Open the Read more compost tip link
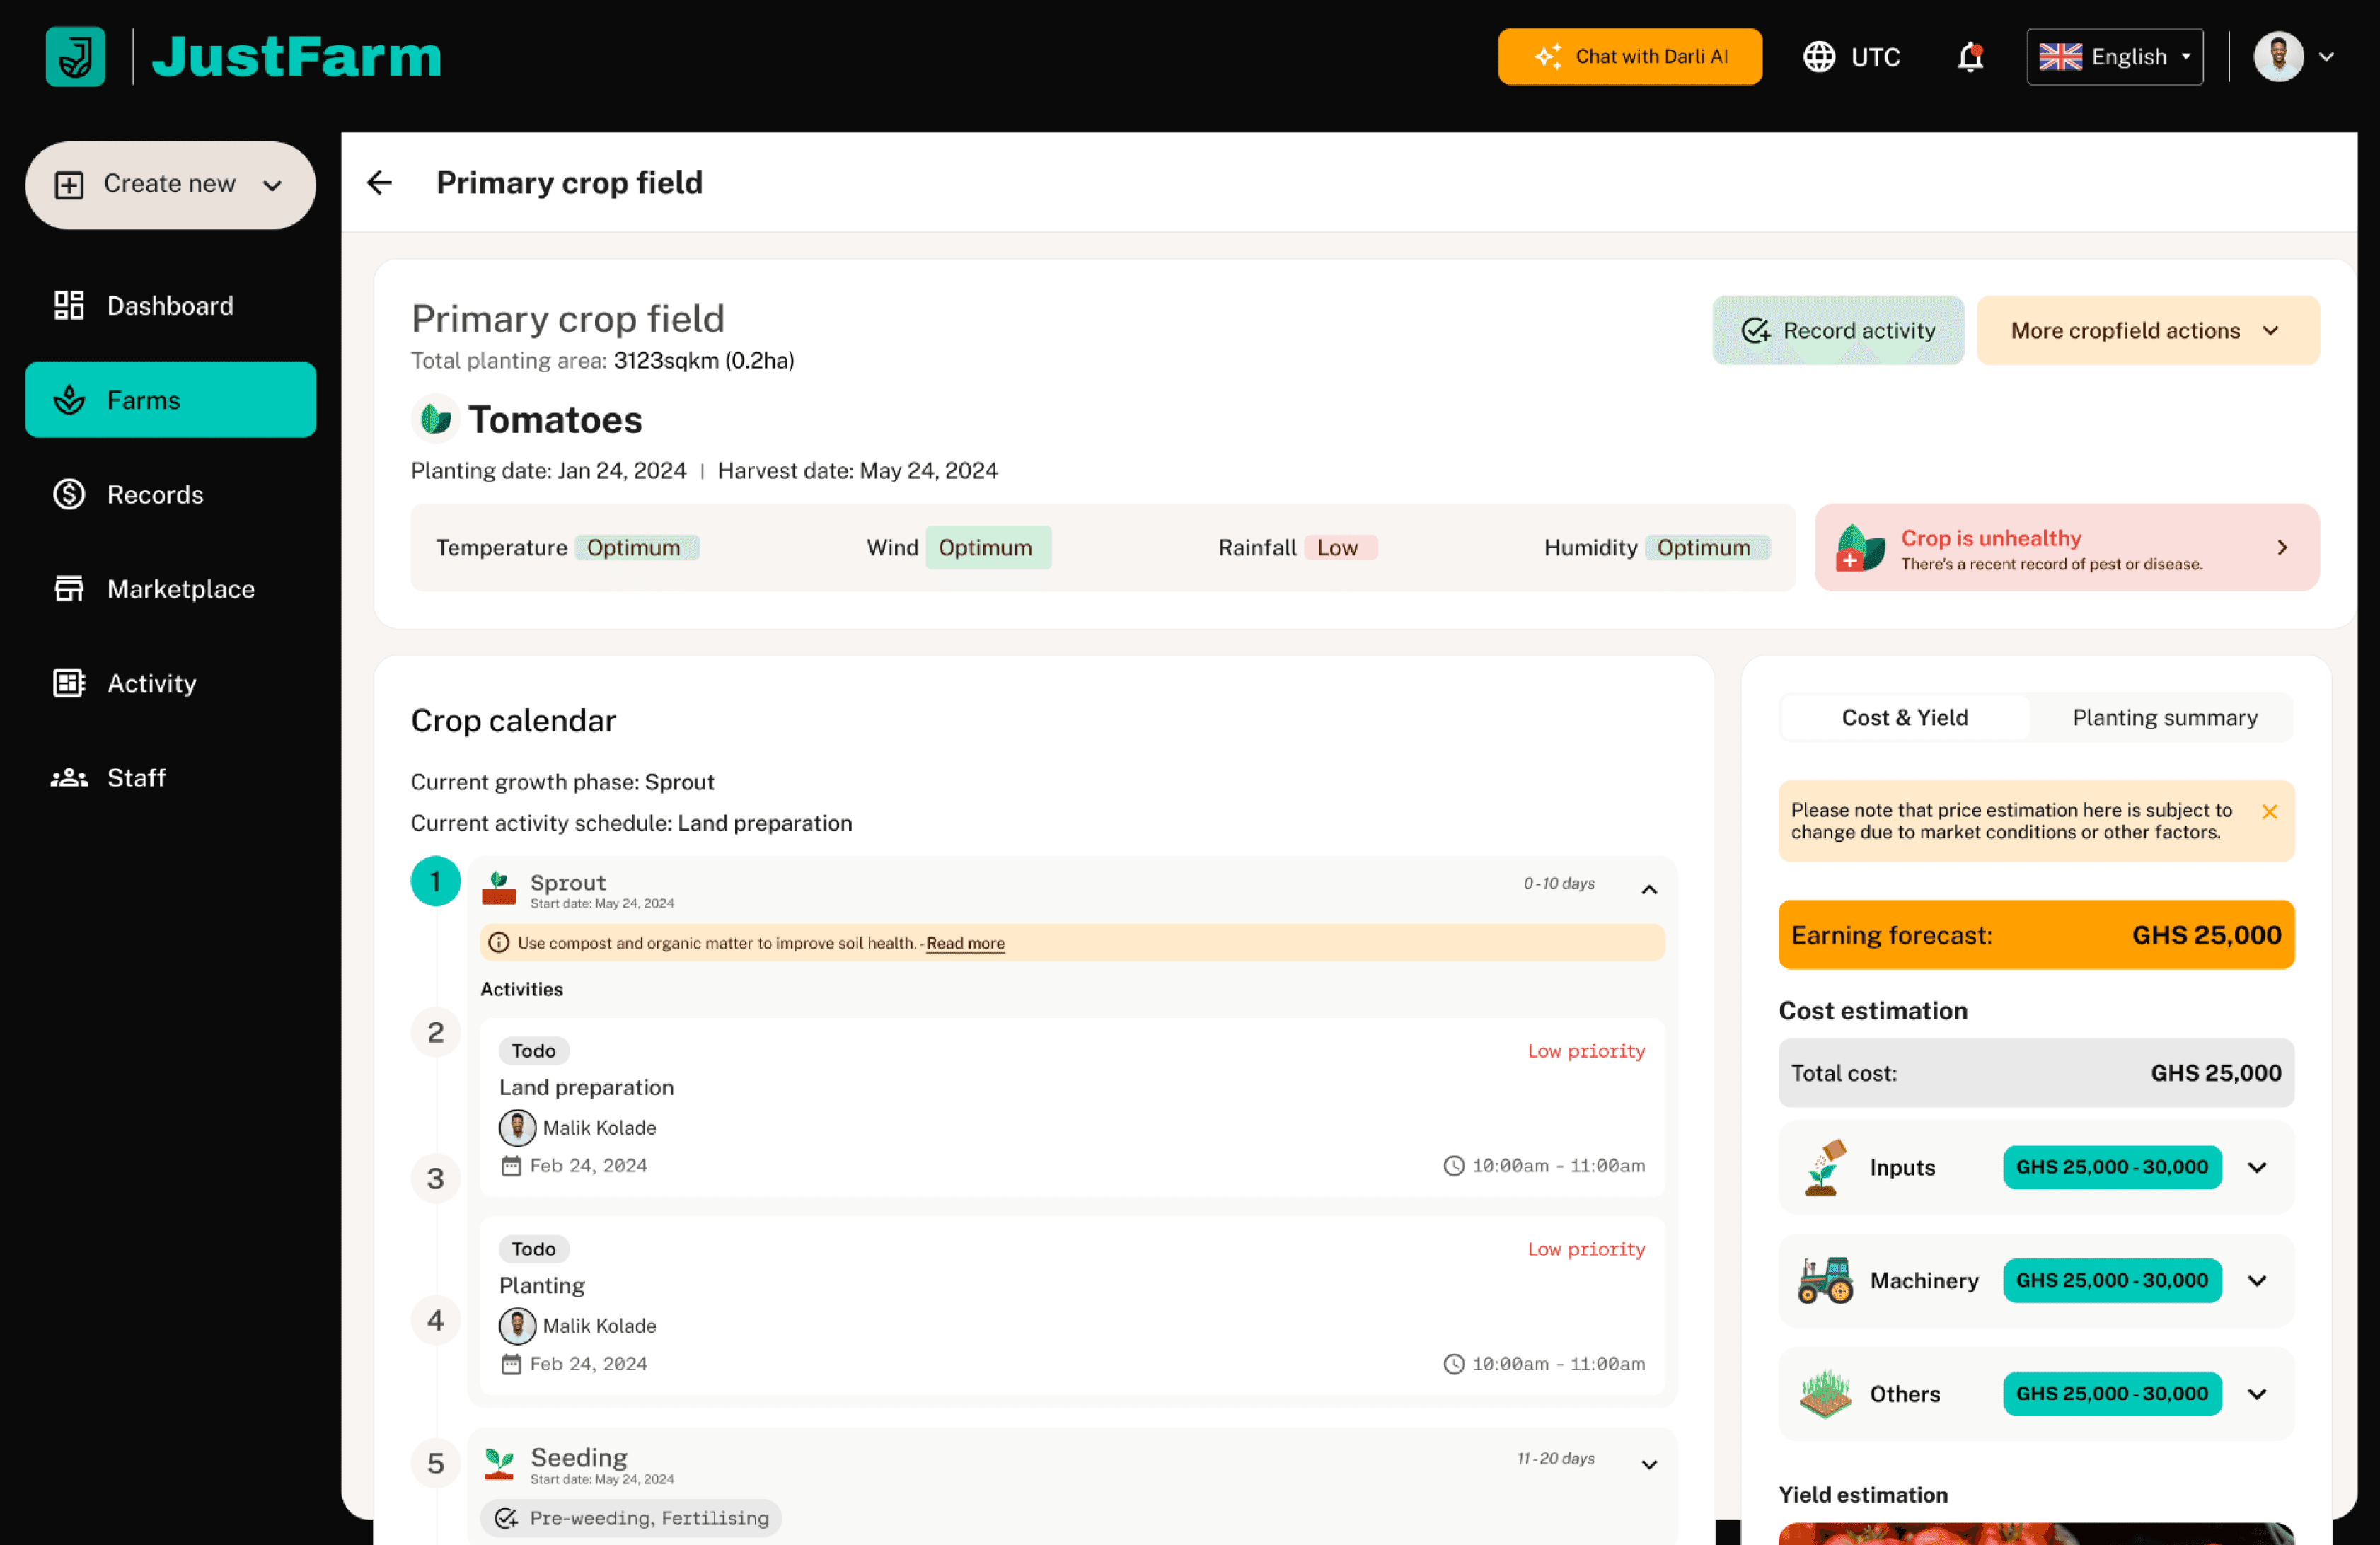 pos(964,943)
